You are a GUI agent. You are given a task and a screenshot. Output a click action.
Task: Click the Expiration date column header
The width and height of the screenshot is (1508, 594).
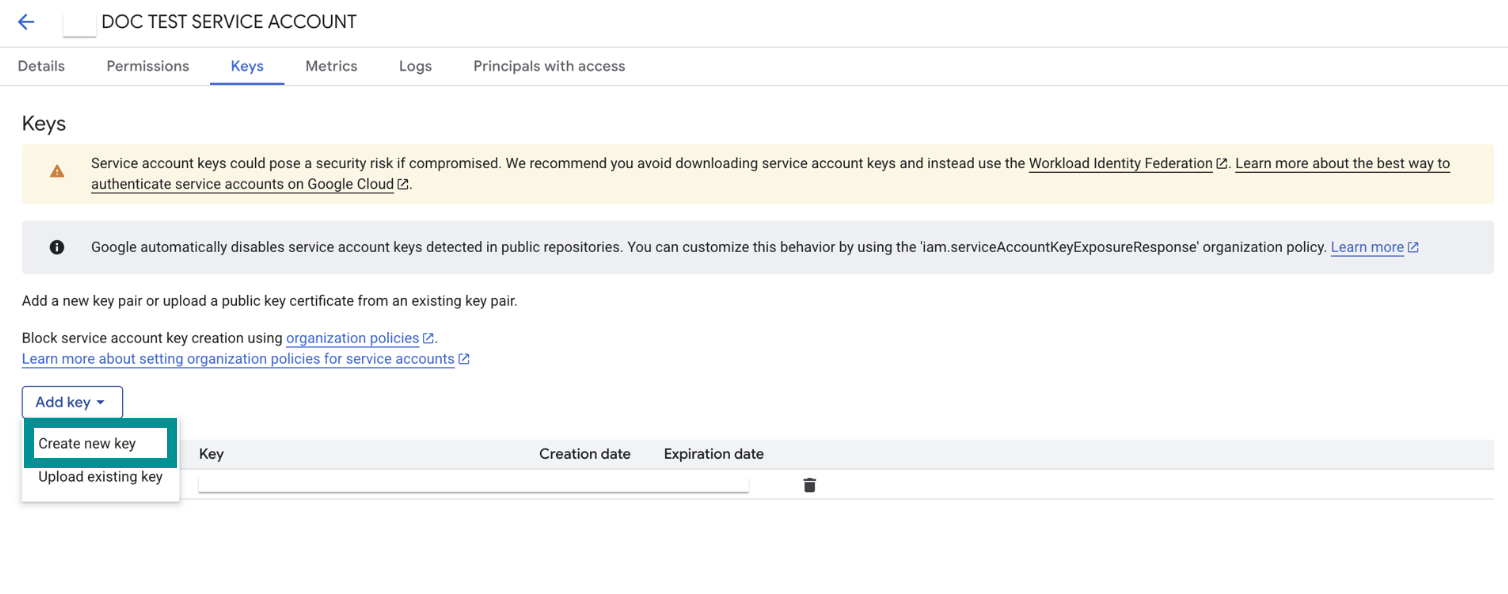[713, 454]
